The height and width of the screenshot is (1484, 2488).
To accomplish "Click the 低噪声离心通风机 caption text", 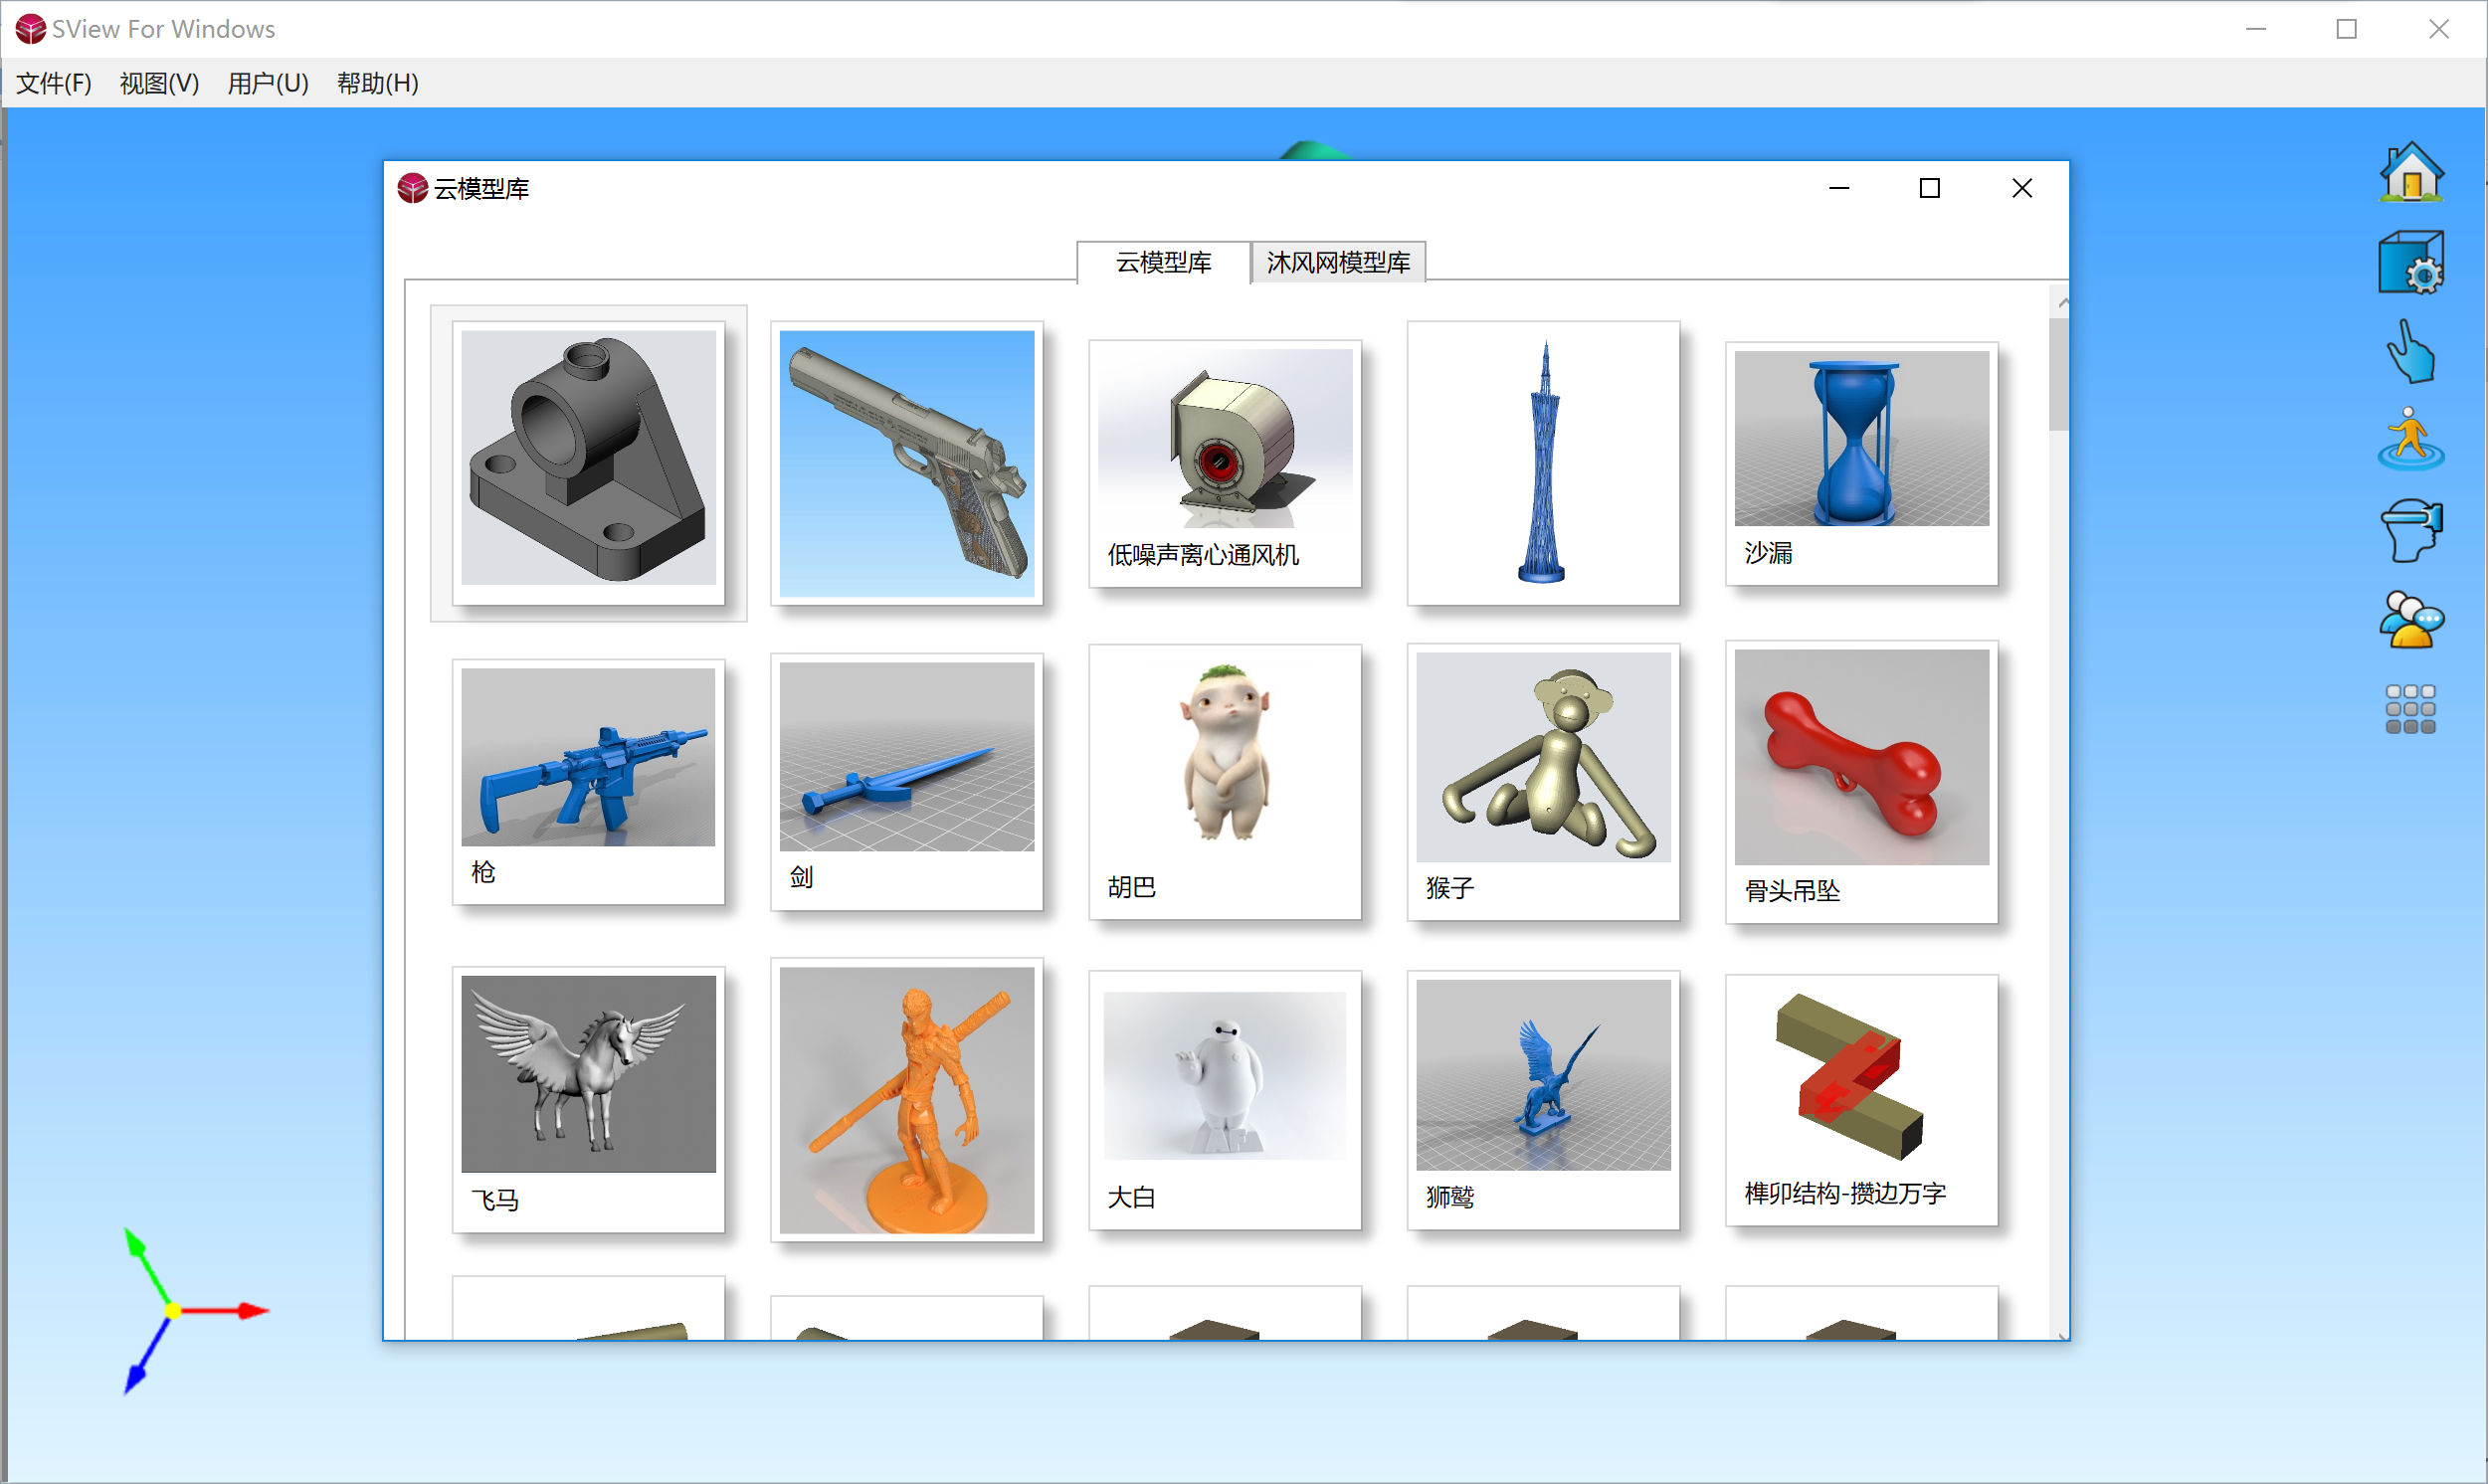I will click(x=1203, y=554).
